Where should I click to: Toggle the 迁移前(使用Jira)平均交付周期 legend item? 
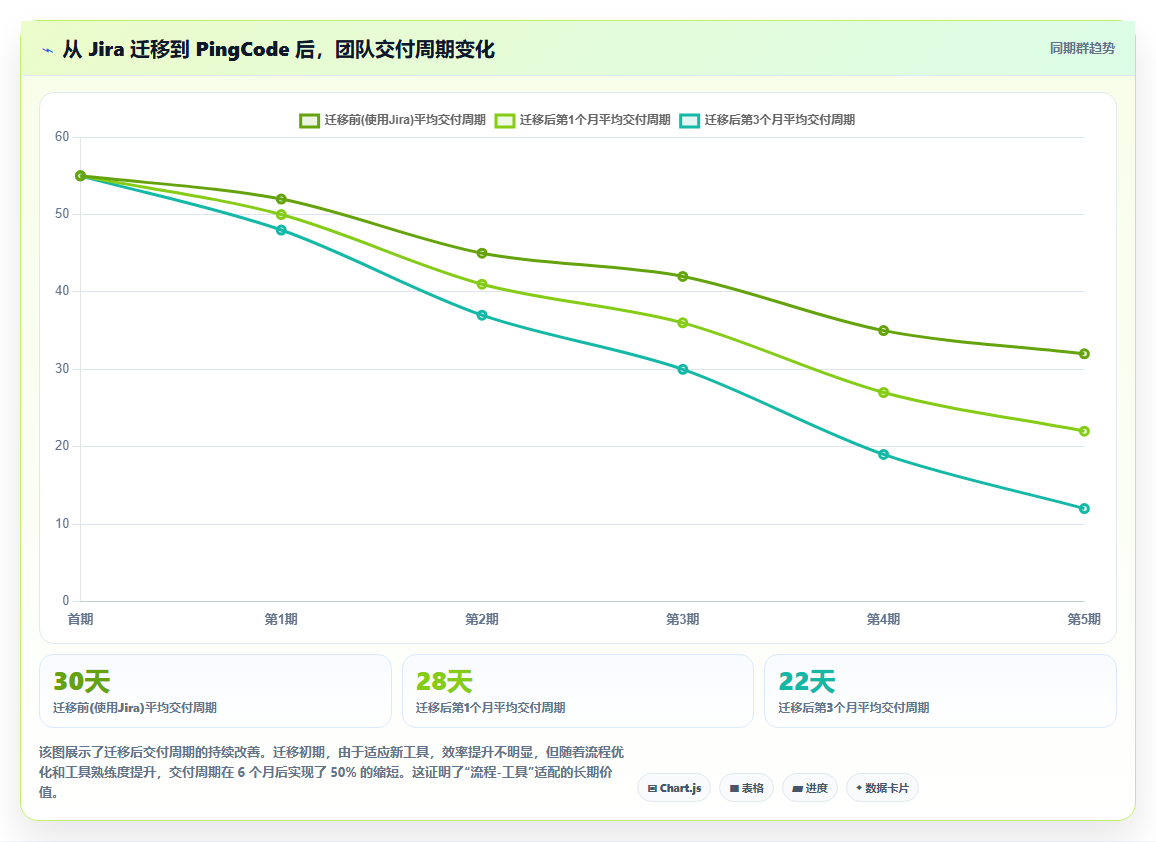click(x=392, y=120)
